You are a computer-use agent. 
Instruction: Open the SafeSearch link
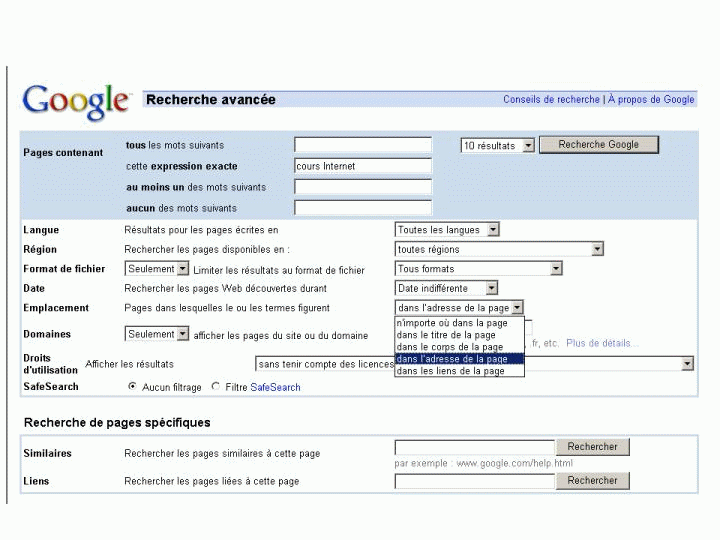pyautogui.click(x=275, y=387)
